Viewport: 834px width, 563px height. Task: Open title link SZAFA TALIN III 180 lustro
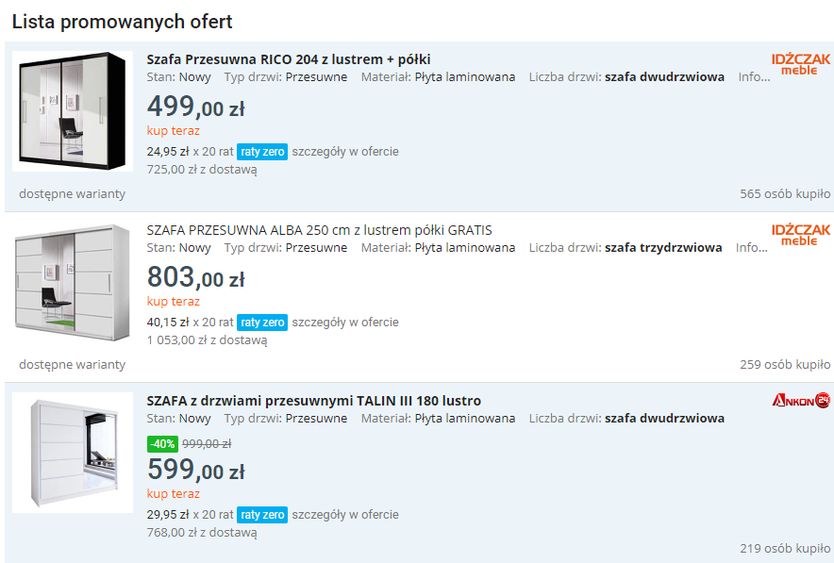[313, 401]
